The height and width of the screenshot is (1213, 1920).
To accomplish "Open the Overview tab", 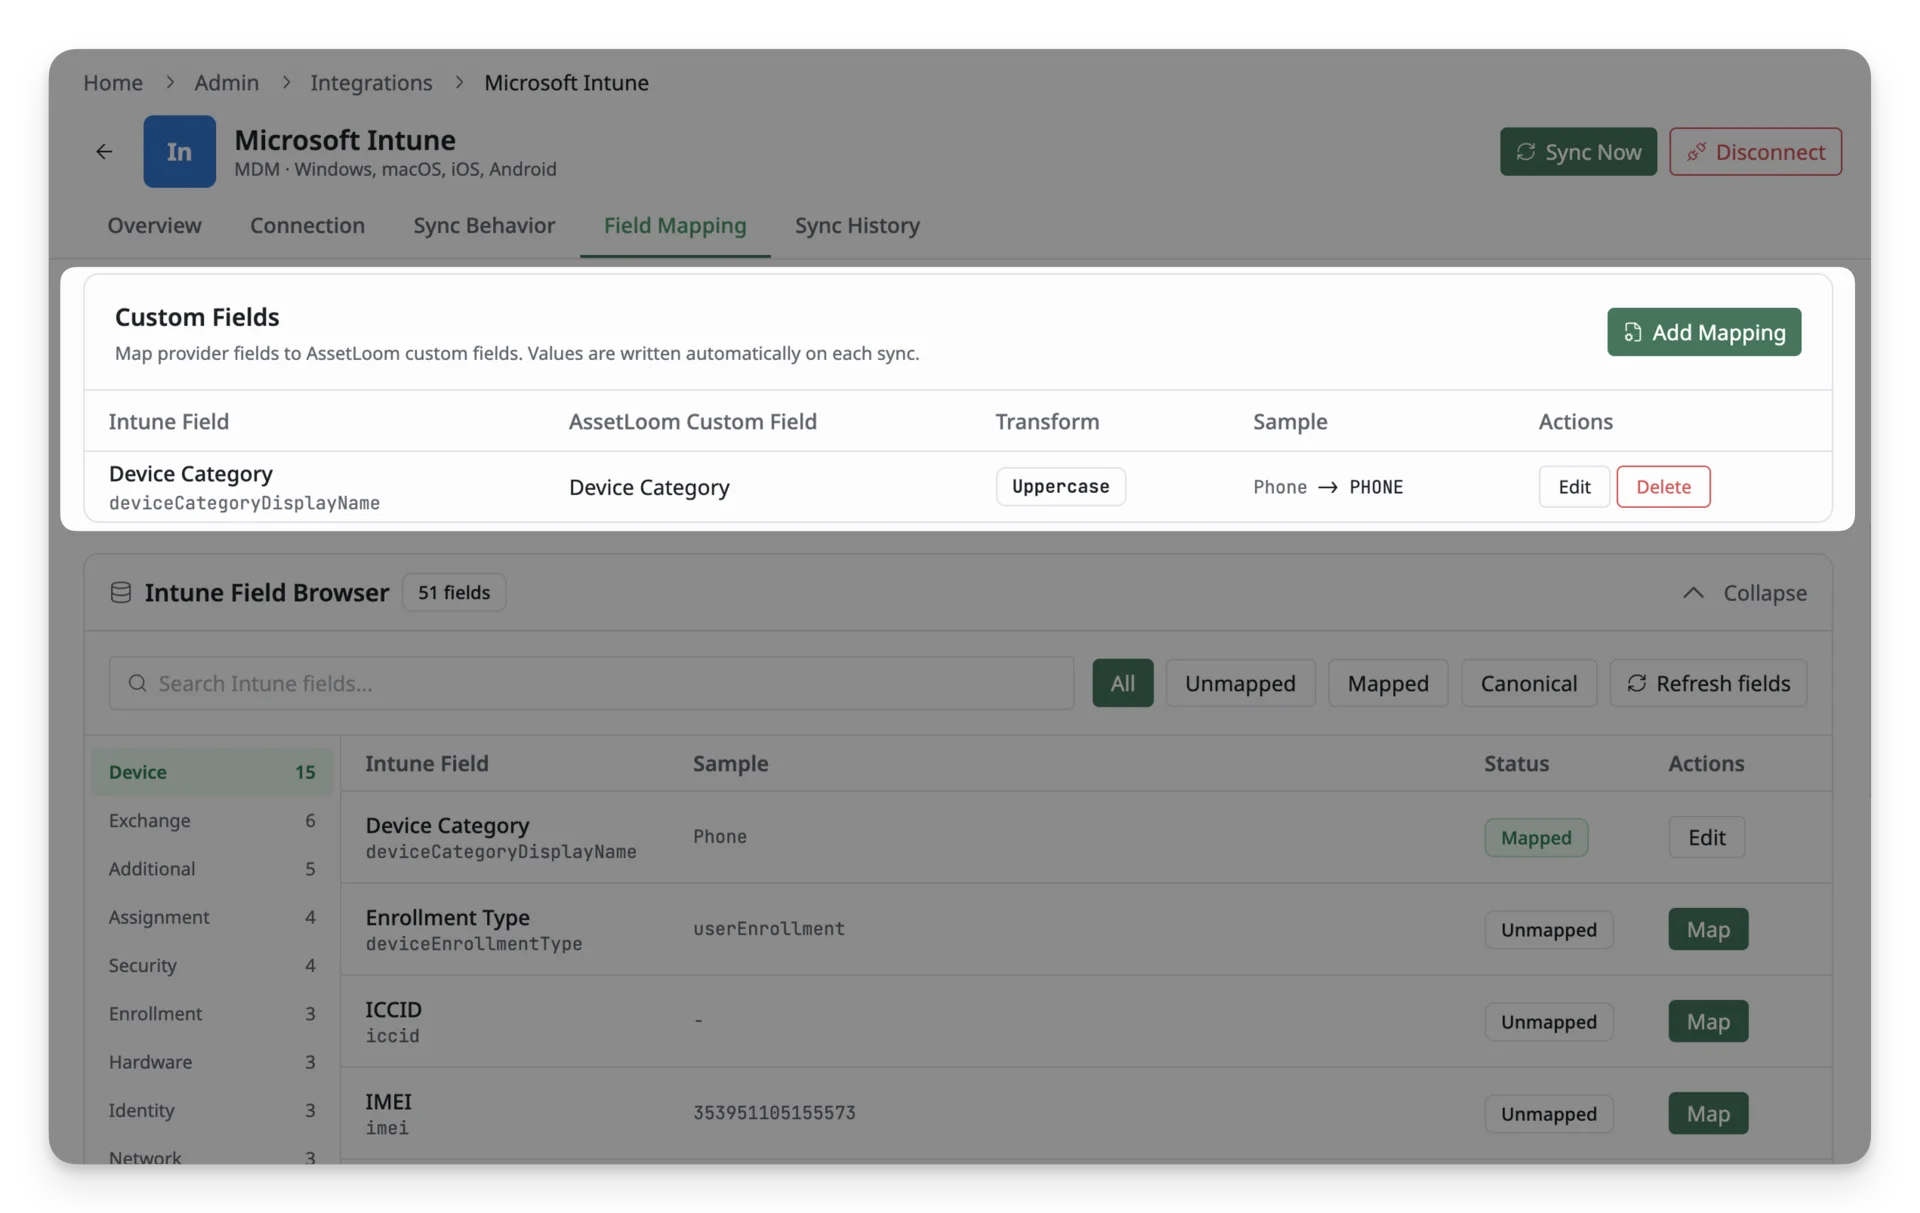I will pos(154,226).
